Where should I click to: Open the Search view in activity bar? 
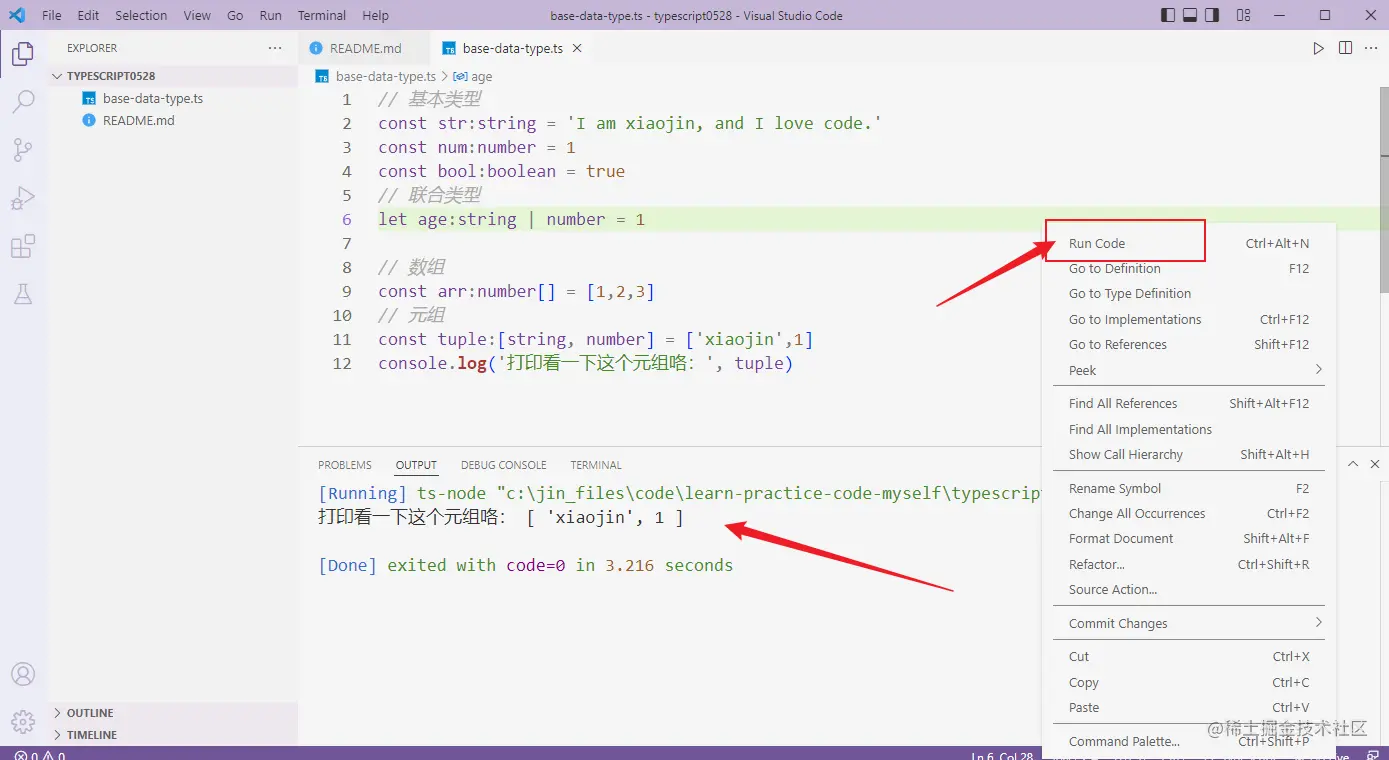point(23,102)
